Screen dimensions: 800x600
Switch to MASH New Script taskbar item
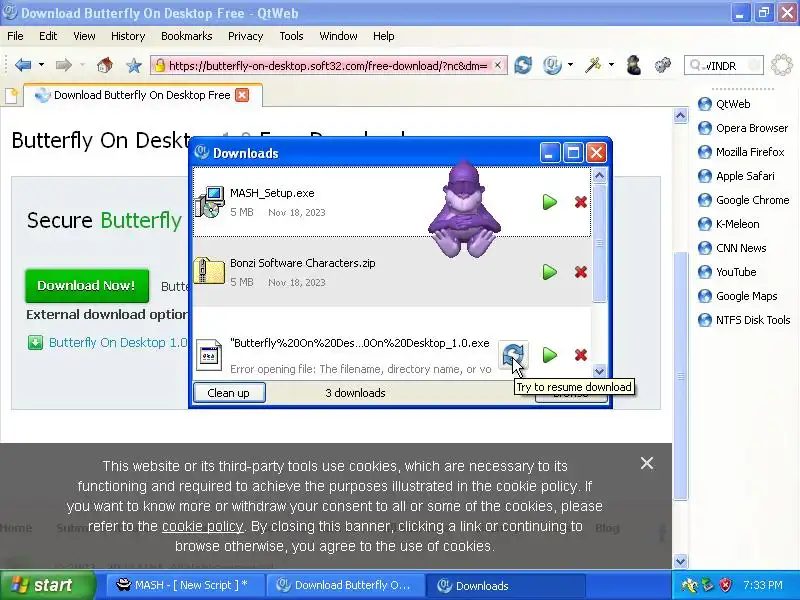pos(185,585)
